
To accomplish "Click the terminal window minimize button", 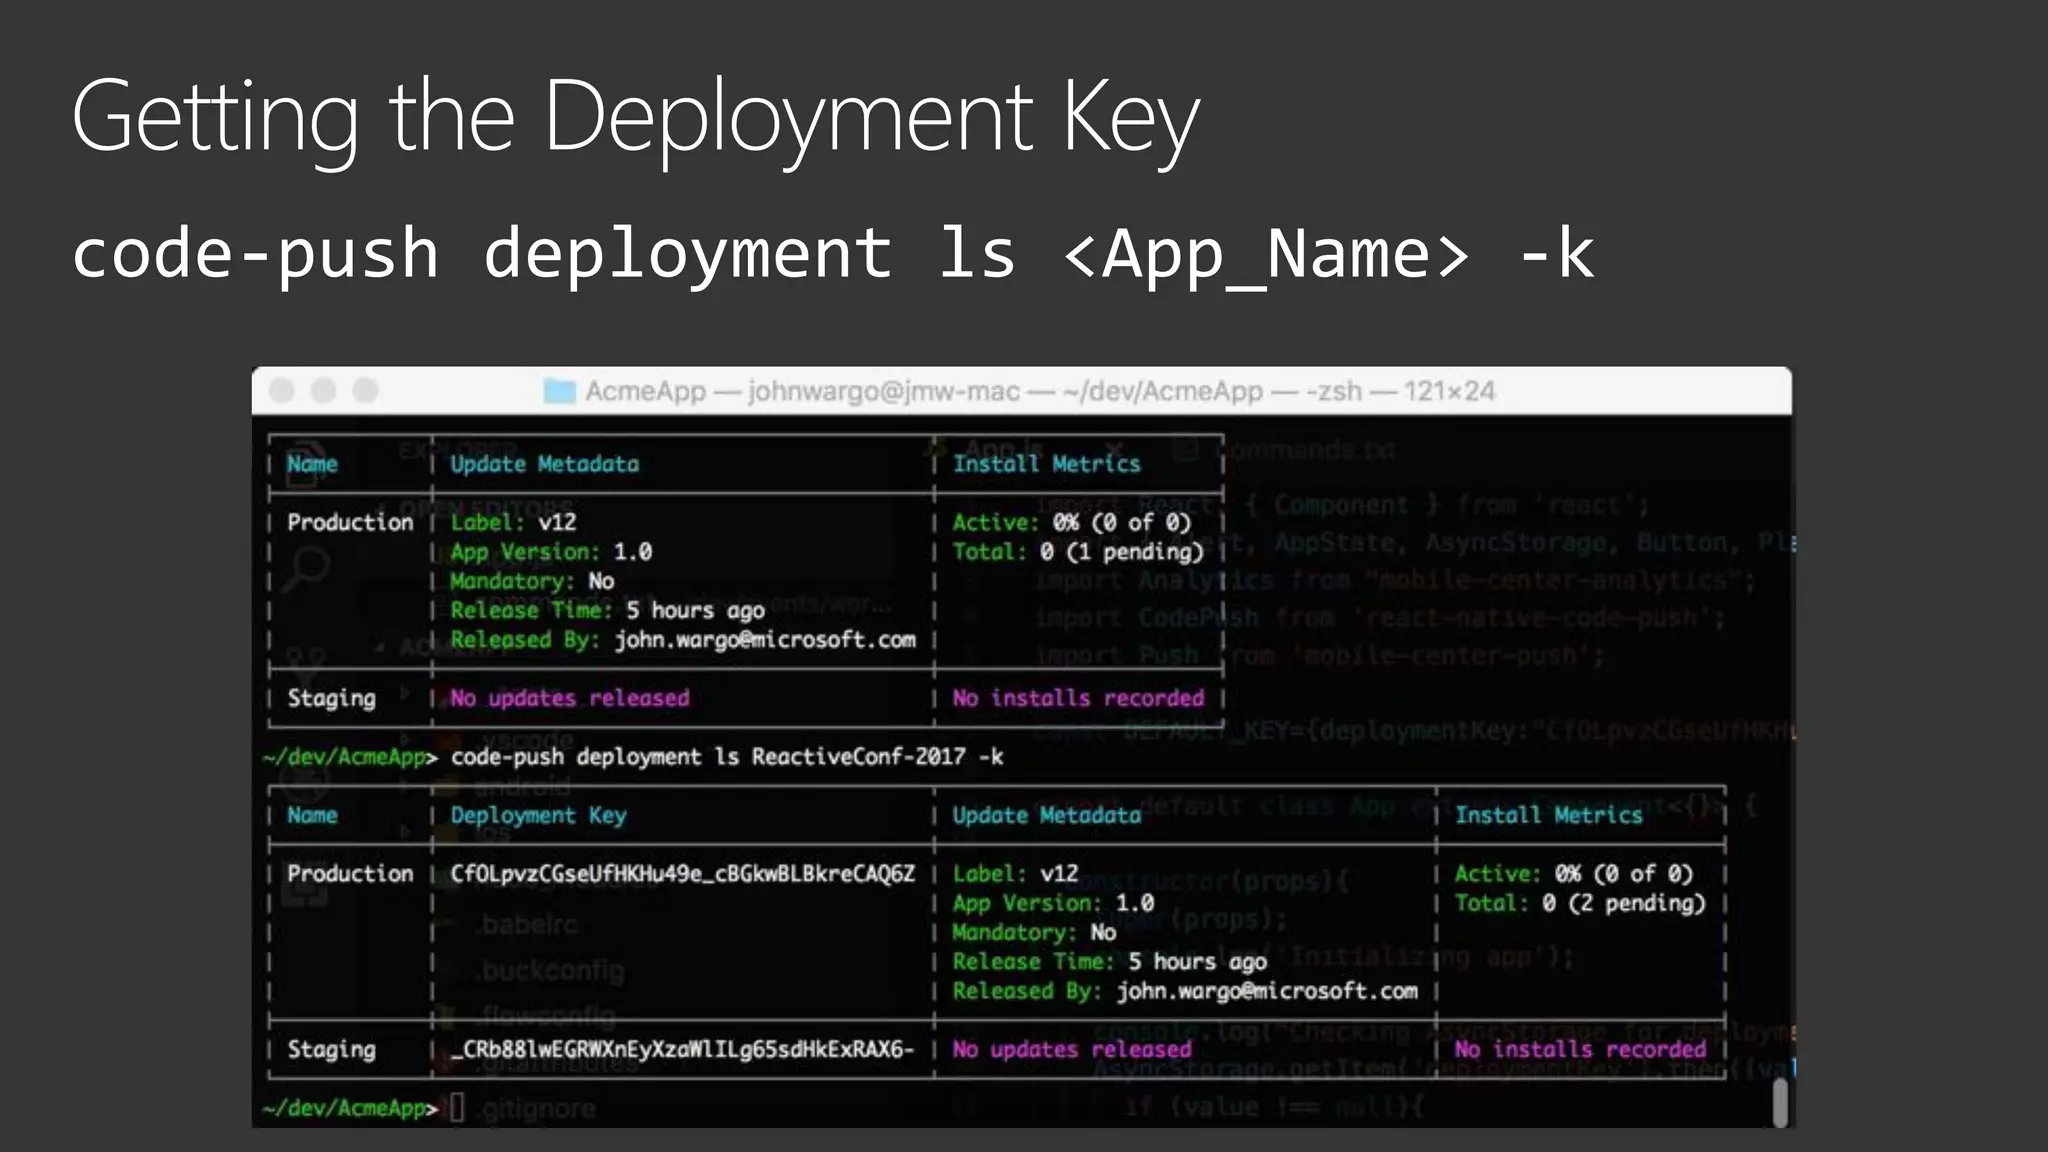I will tap(324, 391).
